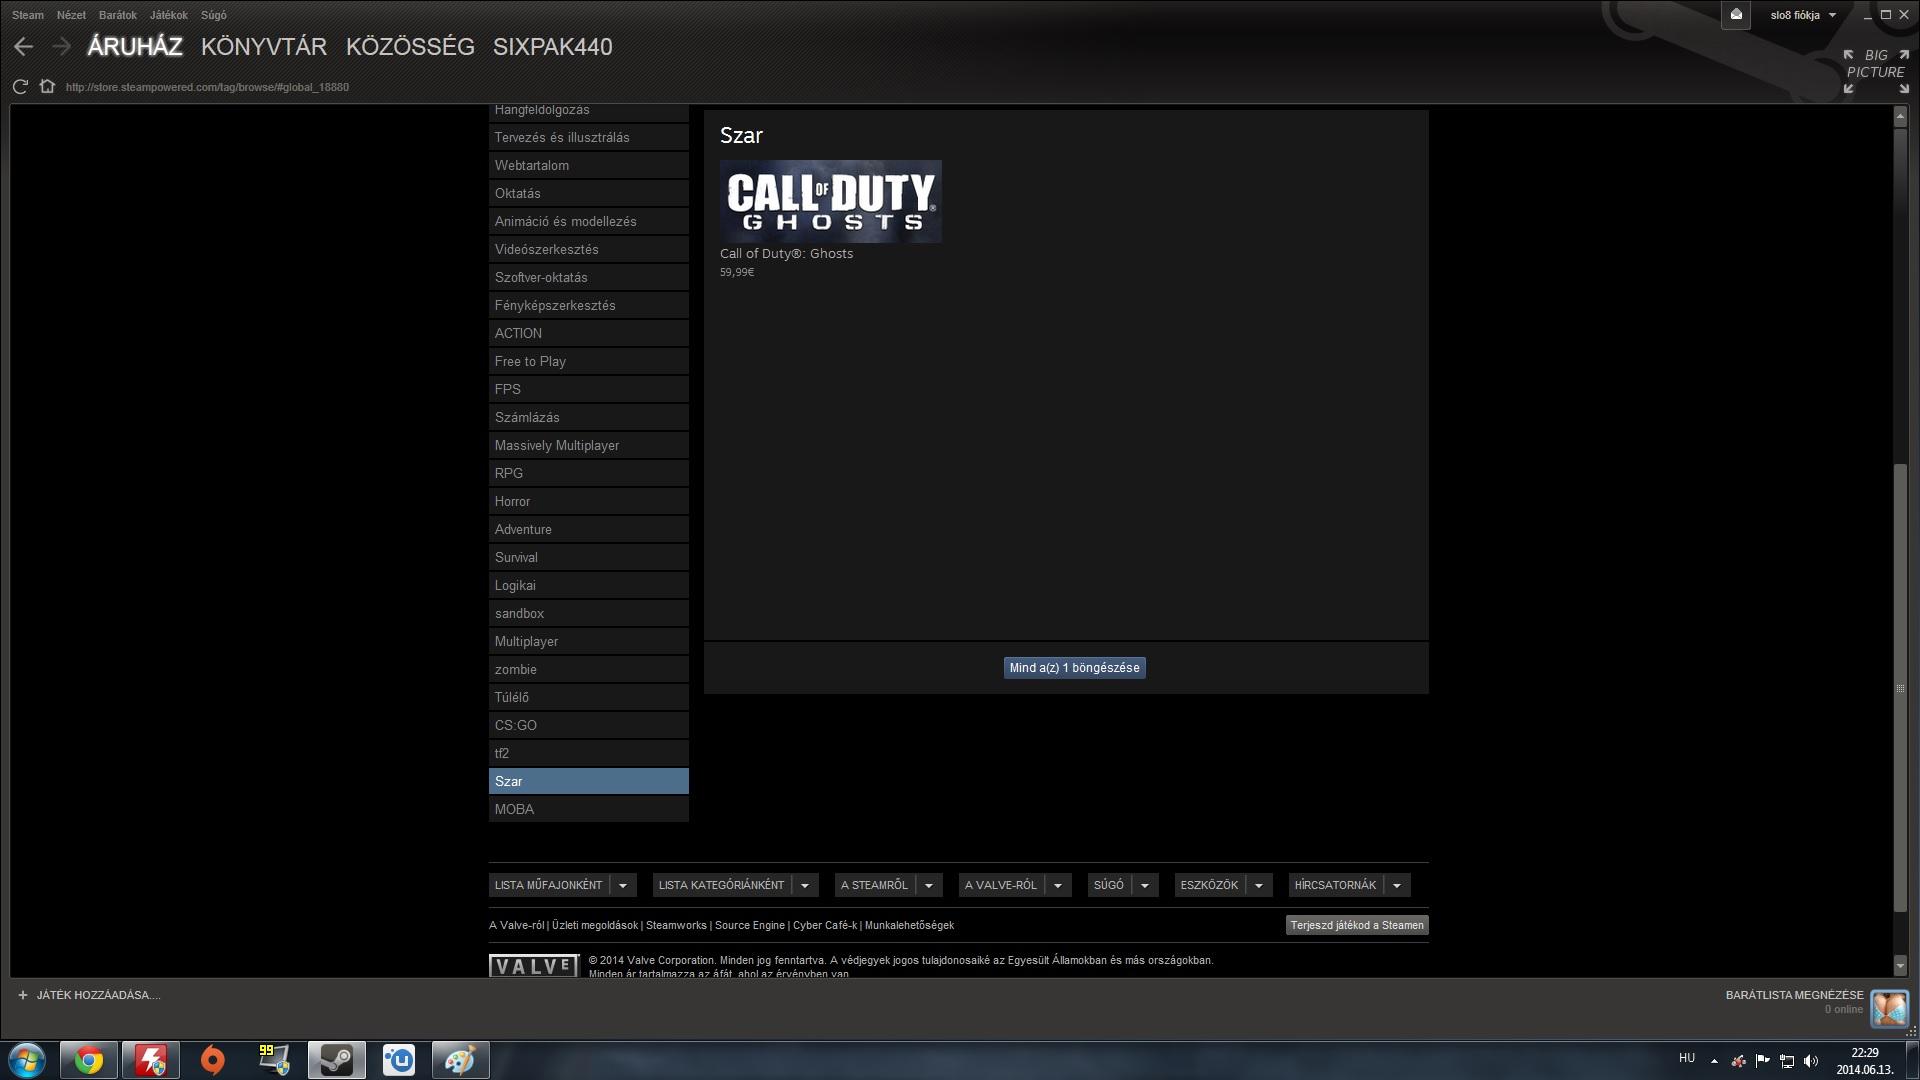Reload the store page
Screen dimensions: 1920x1080
pos(19,87)
